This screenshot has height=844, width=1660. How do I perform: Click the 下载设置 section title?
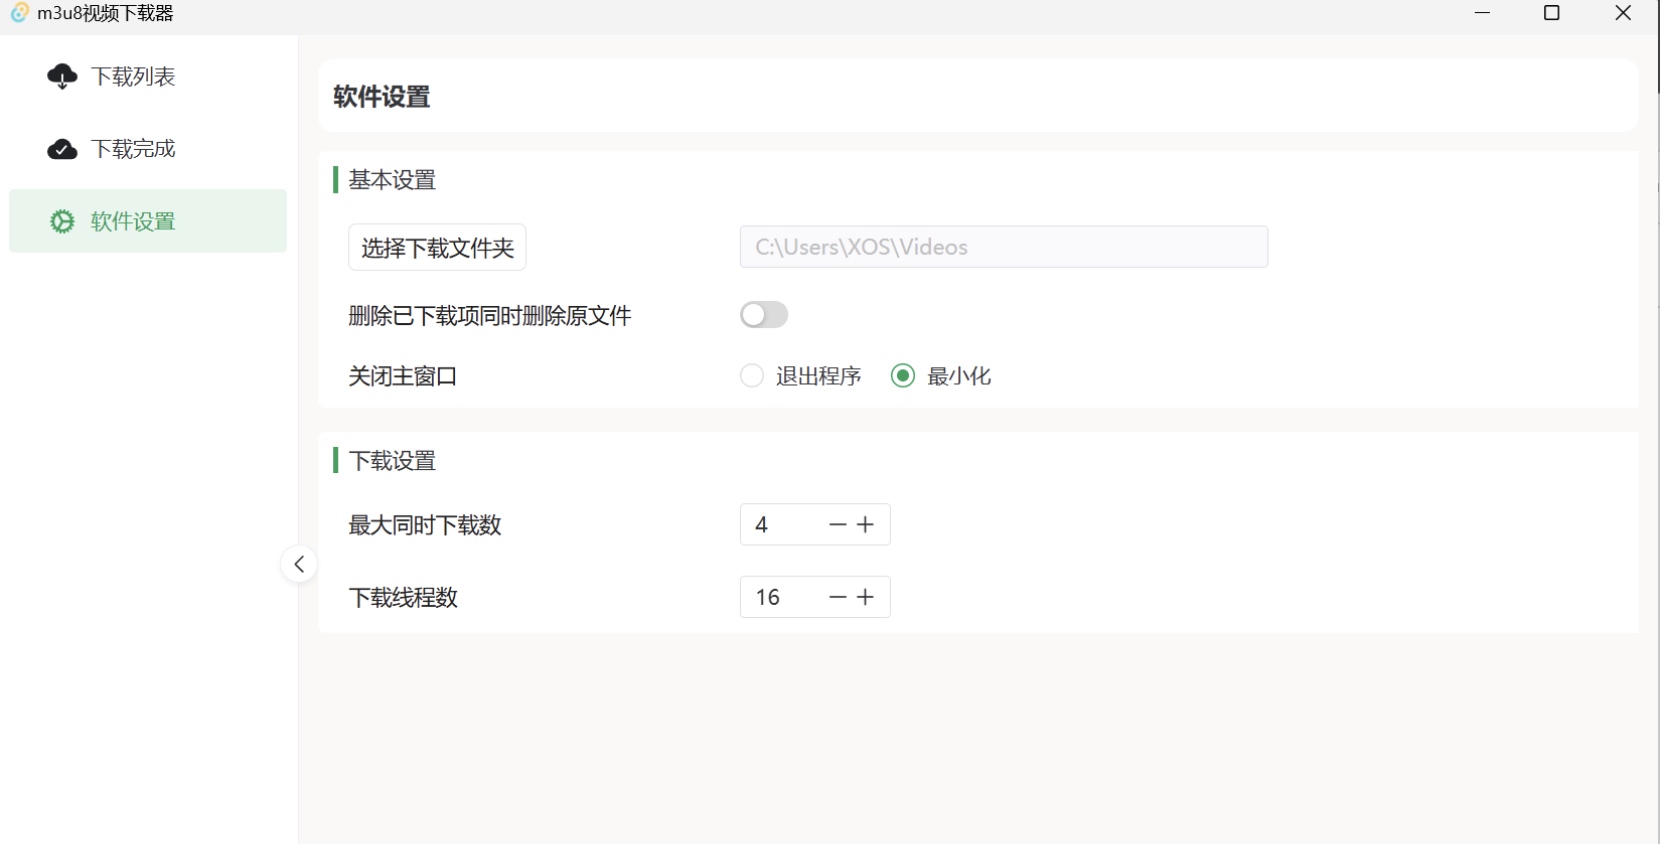click(x=392, y=461)
